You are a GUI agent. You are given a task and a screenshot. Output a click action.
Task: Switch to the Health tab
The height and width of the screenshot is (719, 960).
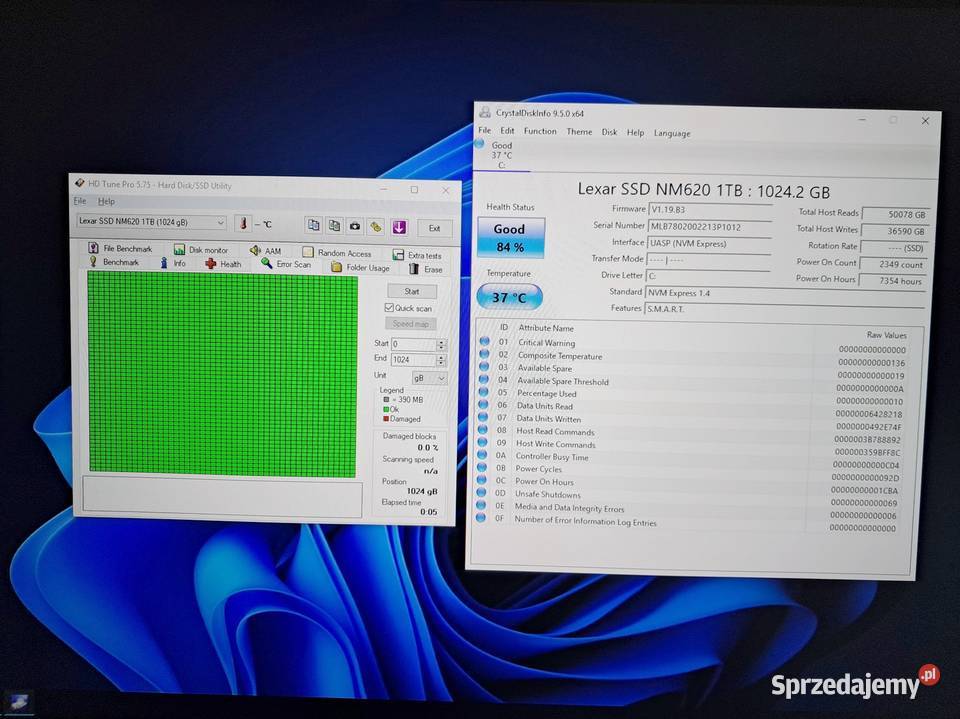[223, 264]
